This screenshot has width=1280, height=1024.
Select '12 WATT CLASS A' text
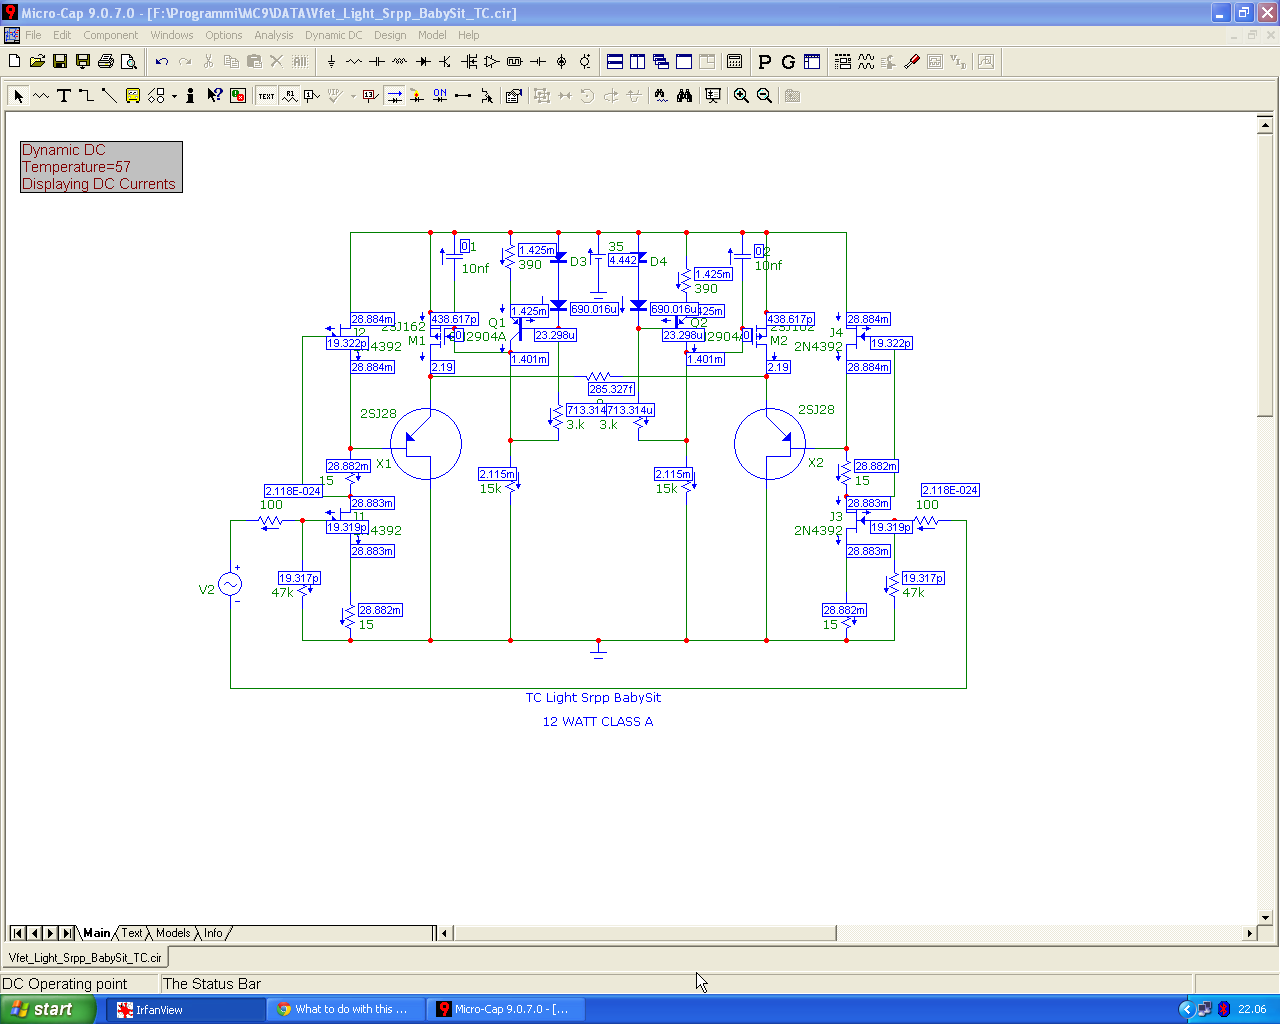597,722
